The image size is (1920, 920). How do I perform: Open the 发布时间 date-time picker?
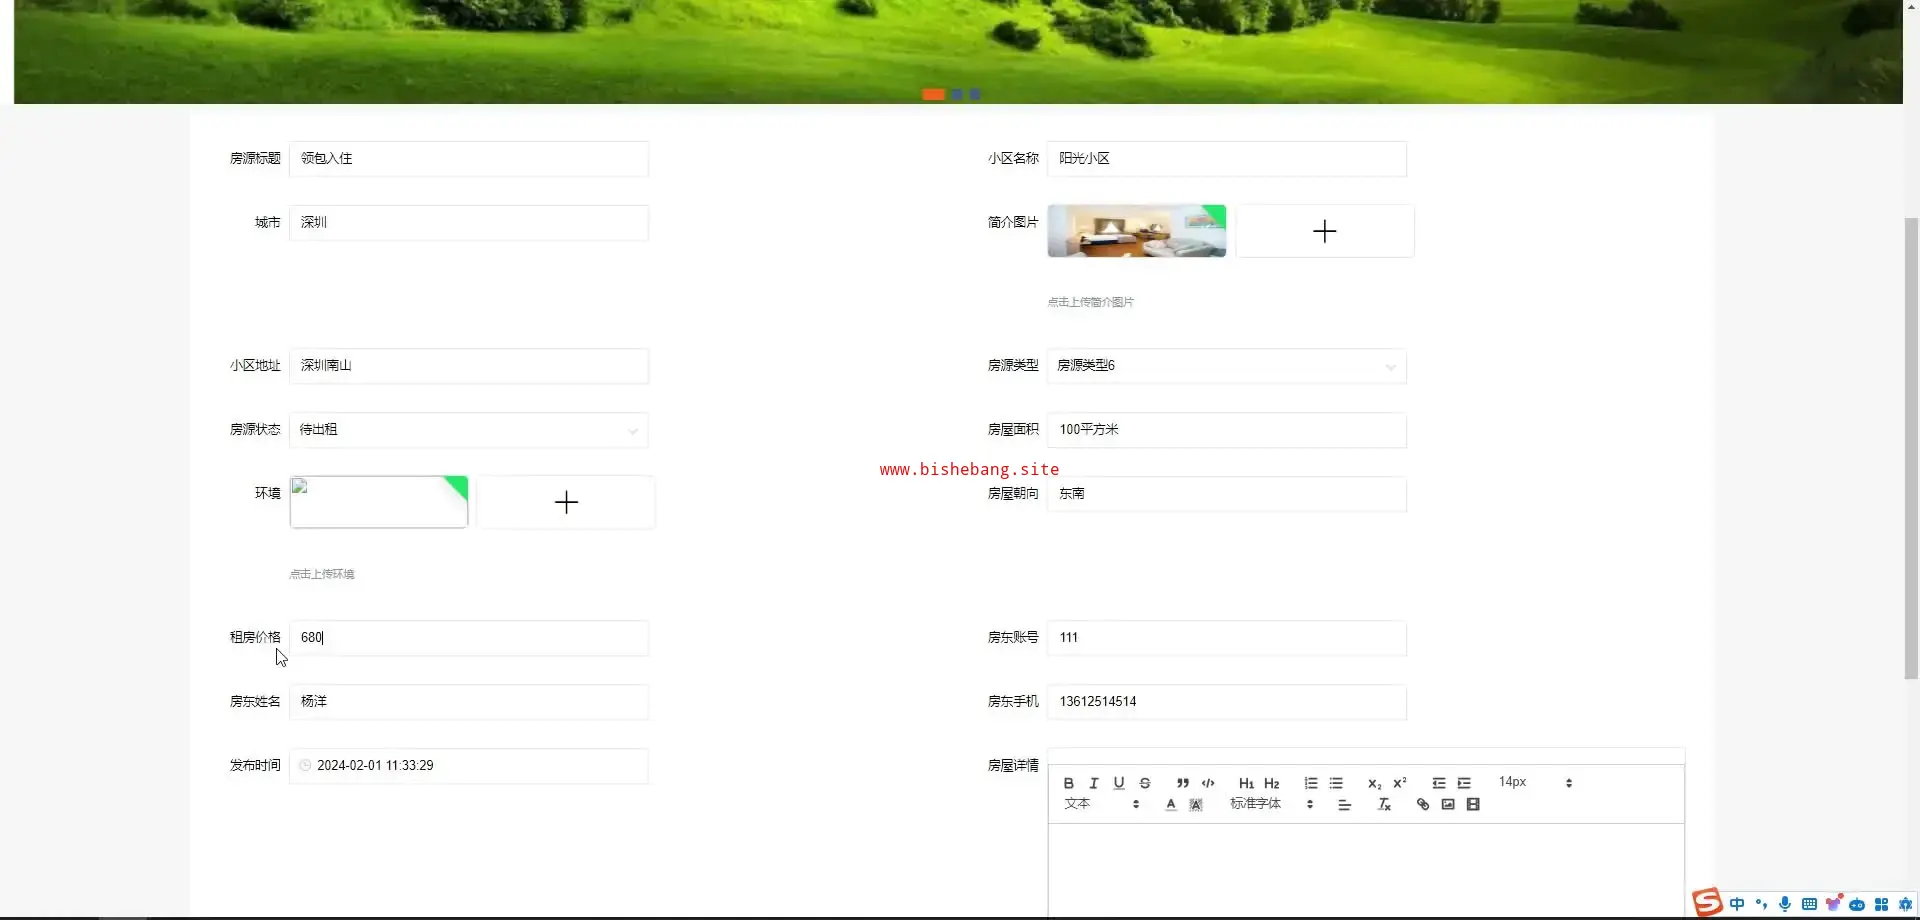(469, 766)
